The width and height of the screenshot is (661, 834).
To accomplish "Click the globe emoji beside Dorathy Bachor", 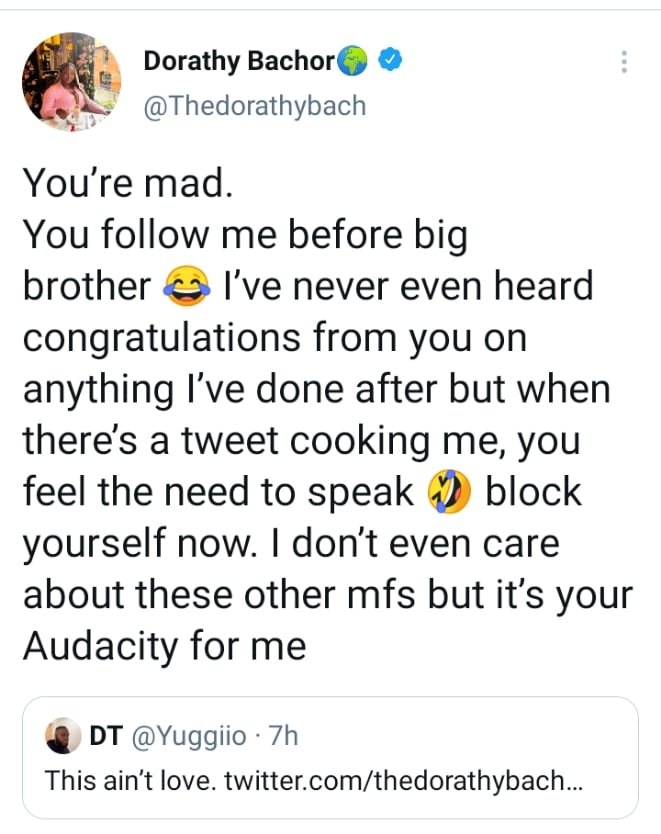I will [x=357, y=61].
